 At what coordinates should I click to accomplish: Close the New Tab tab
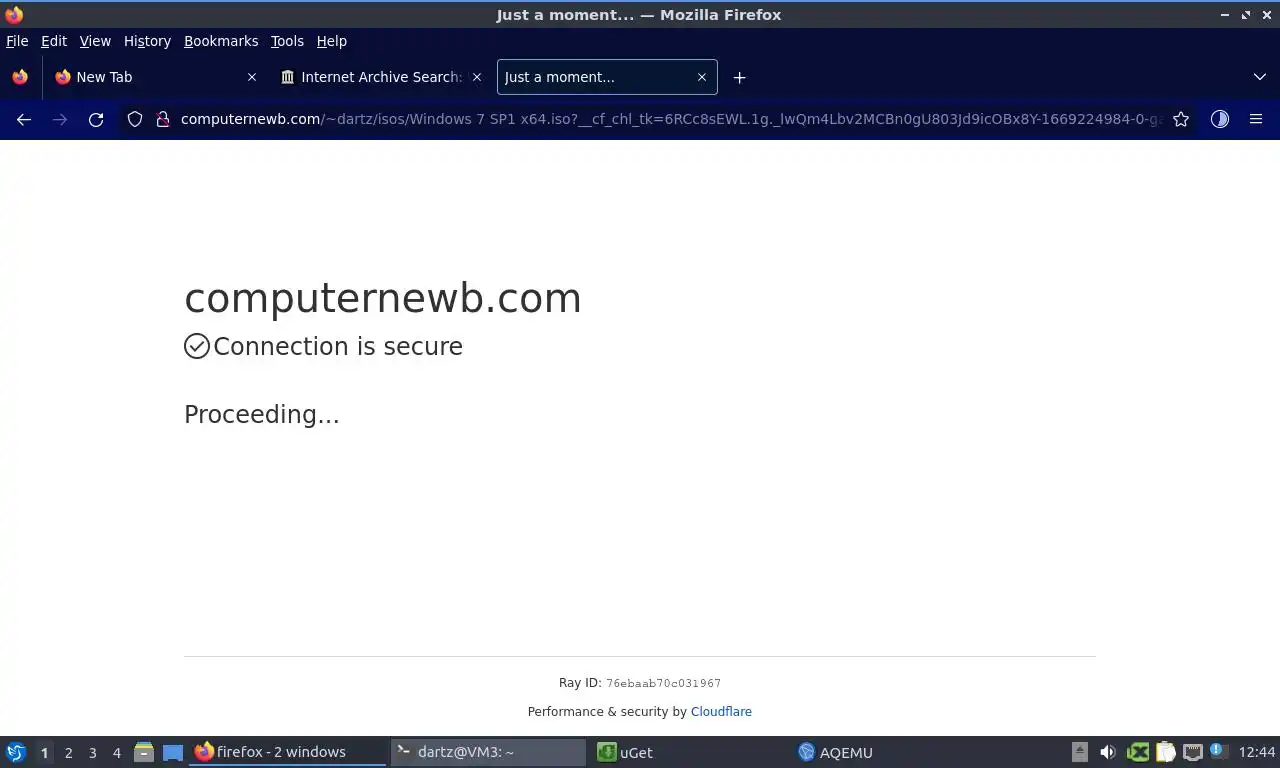pyautogui.click(x=252, y=77)
